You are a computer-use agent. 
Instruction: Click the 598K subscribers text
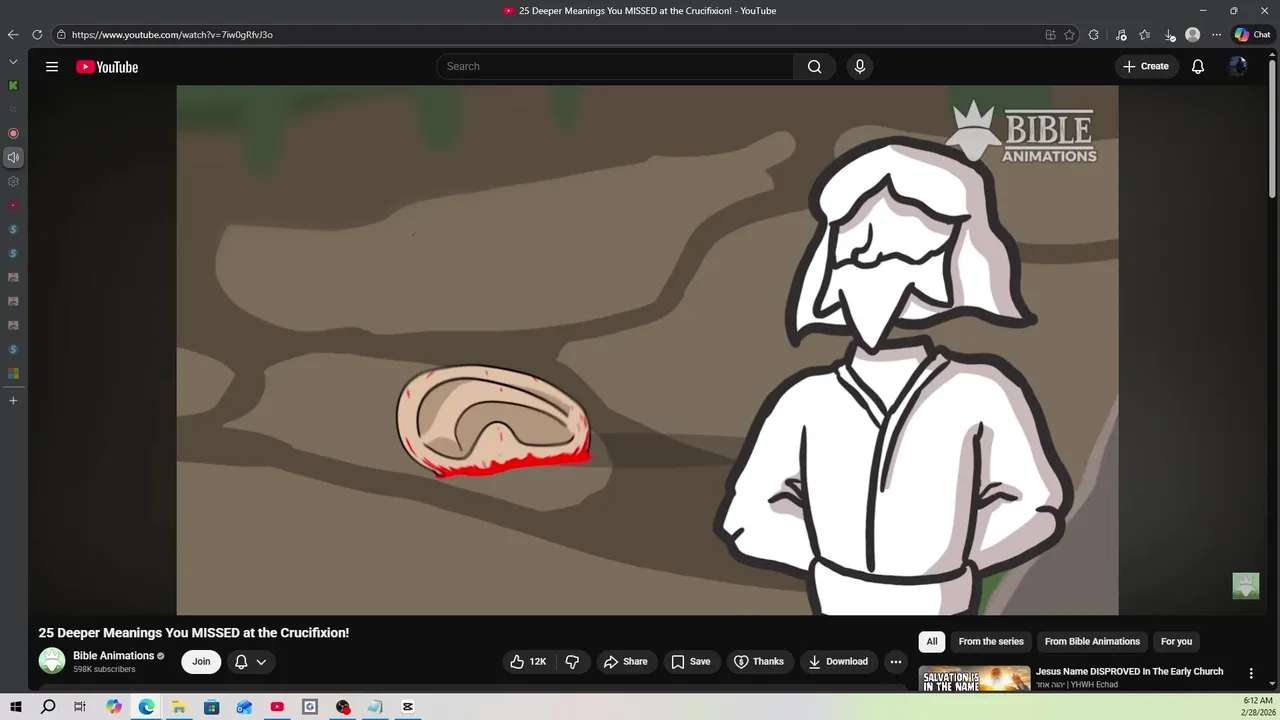pyautogui.click(x=104, y=669)
